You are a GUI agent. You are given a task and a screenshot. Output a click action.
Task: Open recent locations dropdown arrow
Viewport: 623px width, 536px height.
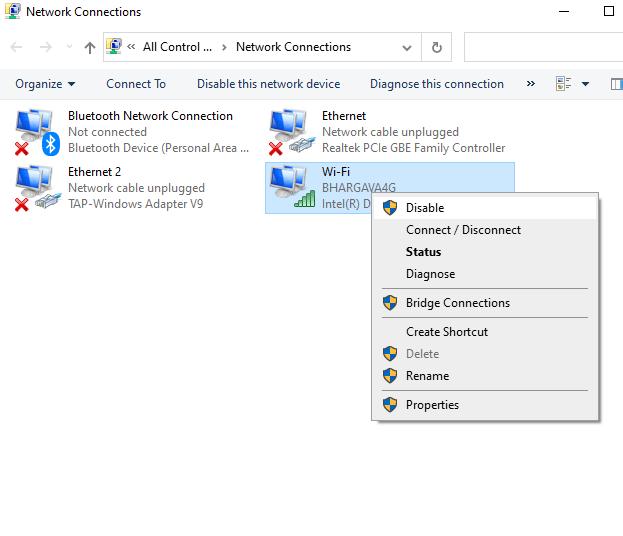[69, 47]
